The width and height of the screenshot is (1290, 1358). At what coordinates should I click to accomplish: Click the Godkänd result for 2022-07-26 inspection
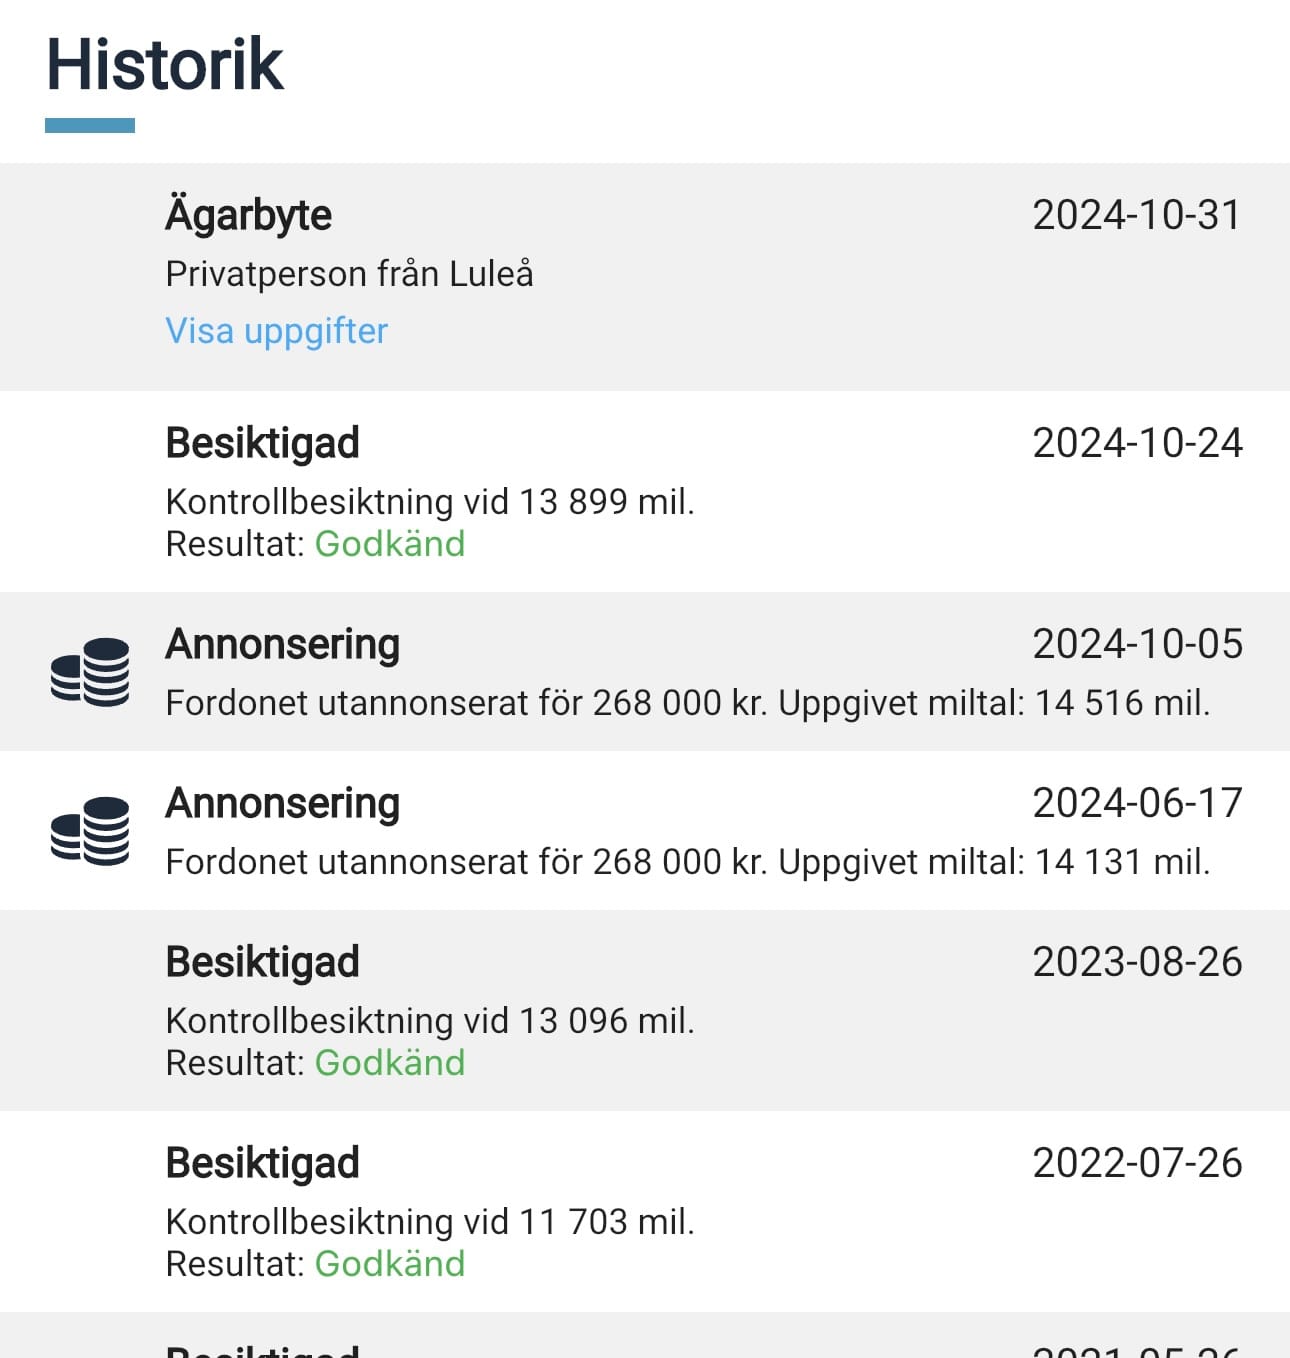[390, 1264]
